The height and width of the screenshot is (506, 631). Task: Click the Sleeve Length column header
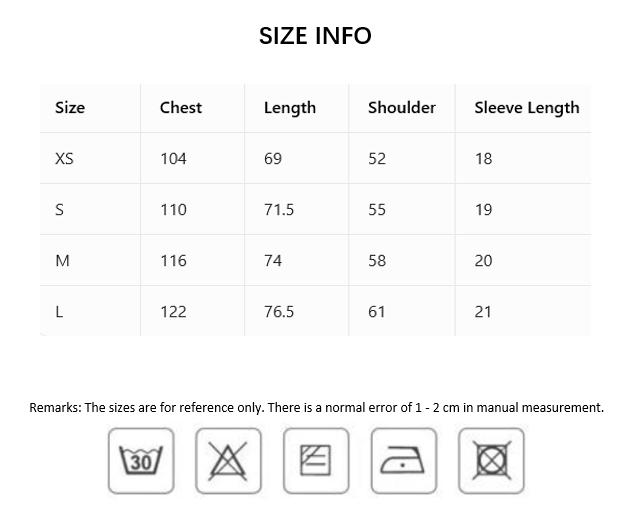point(527,108)
